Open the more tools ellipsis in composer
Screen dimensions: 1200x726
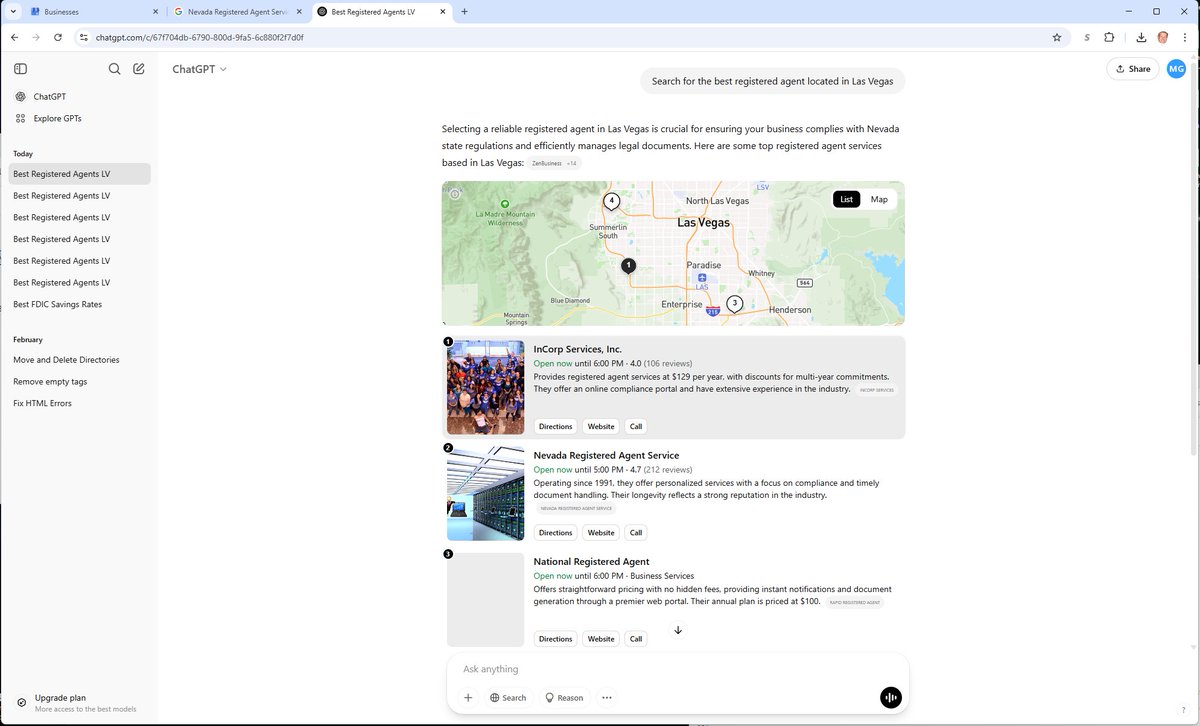tap(607, 698)
